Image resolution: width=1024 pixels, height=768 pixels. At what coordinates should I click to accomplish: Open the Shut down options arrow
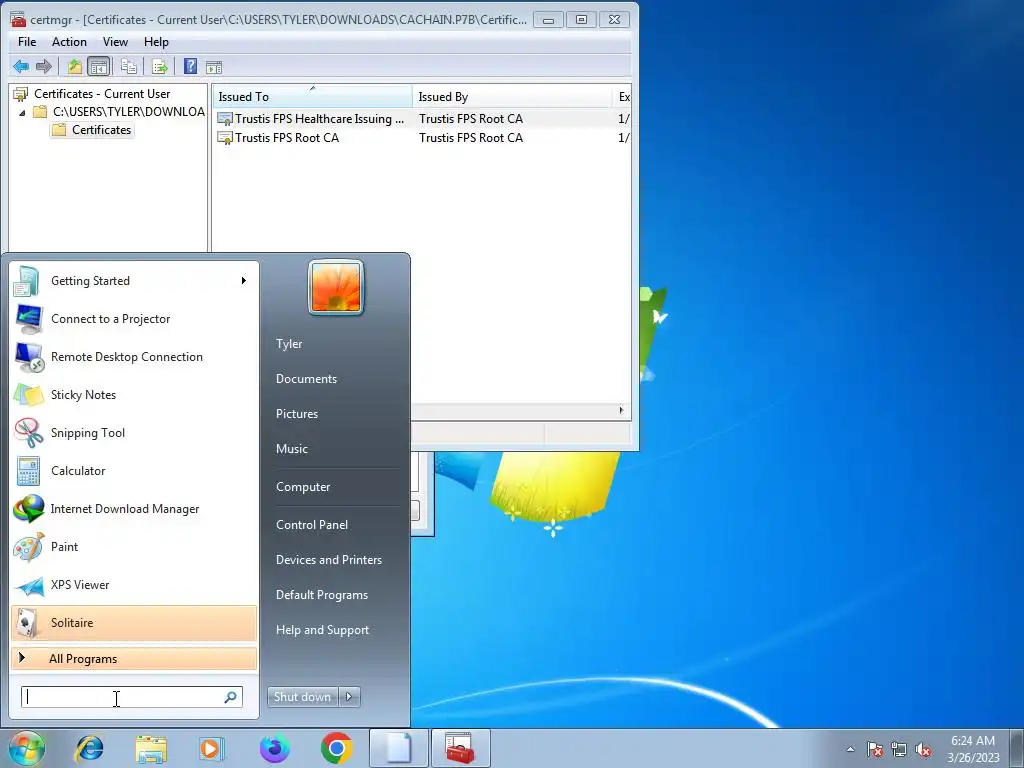[349, 697]
